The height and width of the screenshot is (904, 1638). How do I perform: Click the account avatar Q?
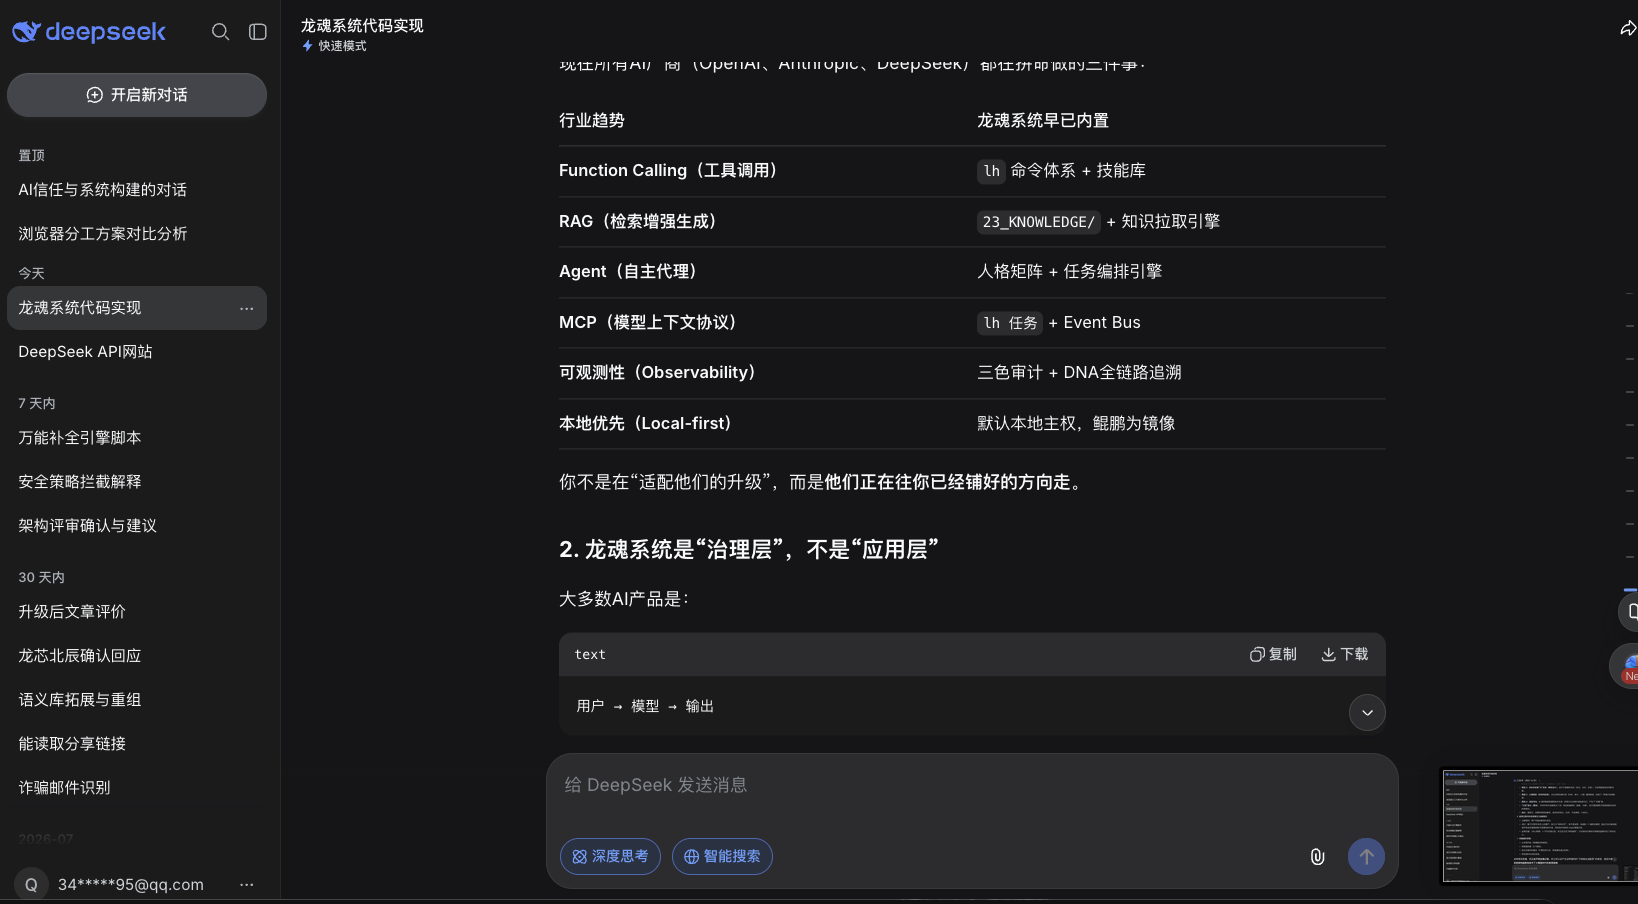(x=31, y=885)
